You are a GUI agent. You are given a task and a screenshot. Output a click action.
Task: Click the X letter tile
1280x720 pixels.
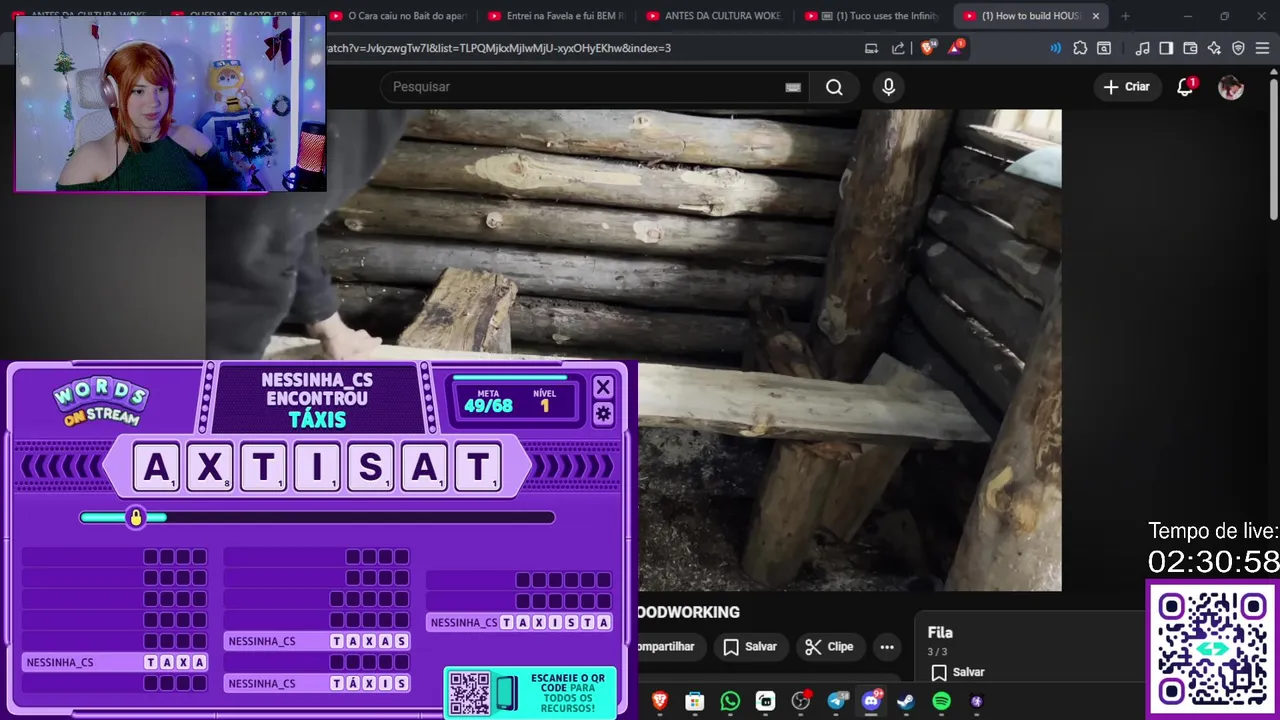[x=210, y=467]
